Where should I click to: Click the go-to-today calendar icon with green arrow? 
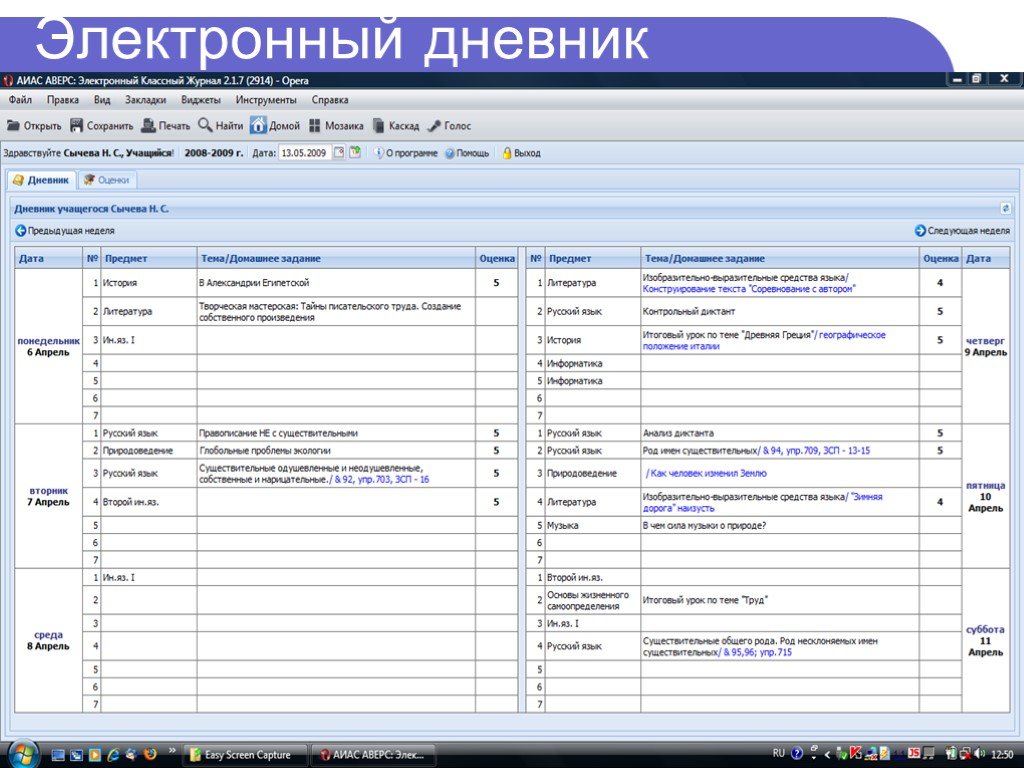355,152
